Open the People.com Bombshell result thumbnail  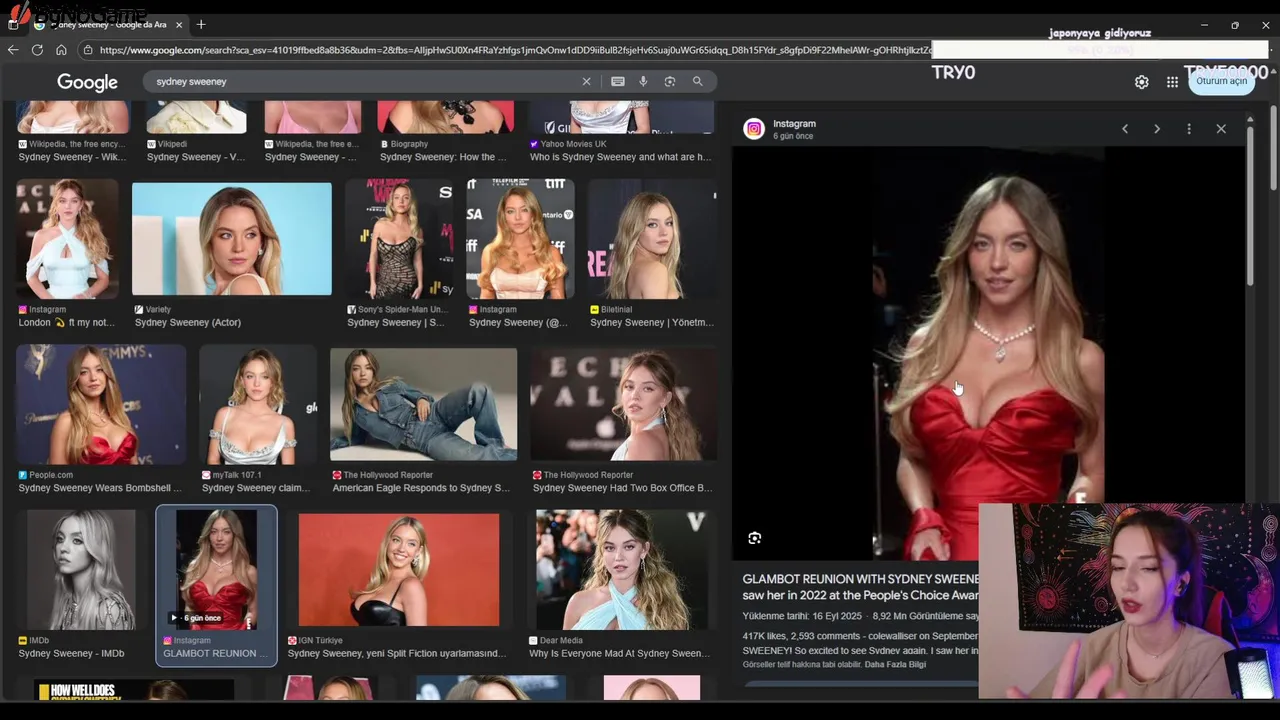[101, 405]
